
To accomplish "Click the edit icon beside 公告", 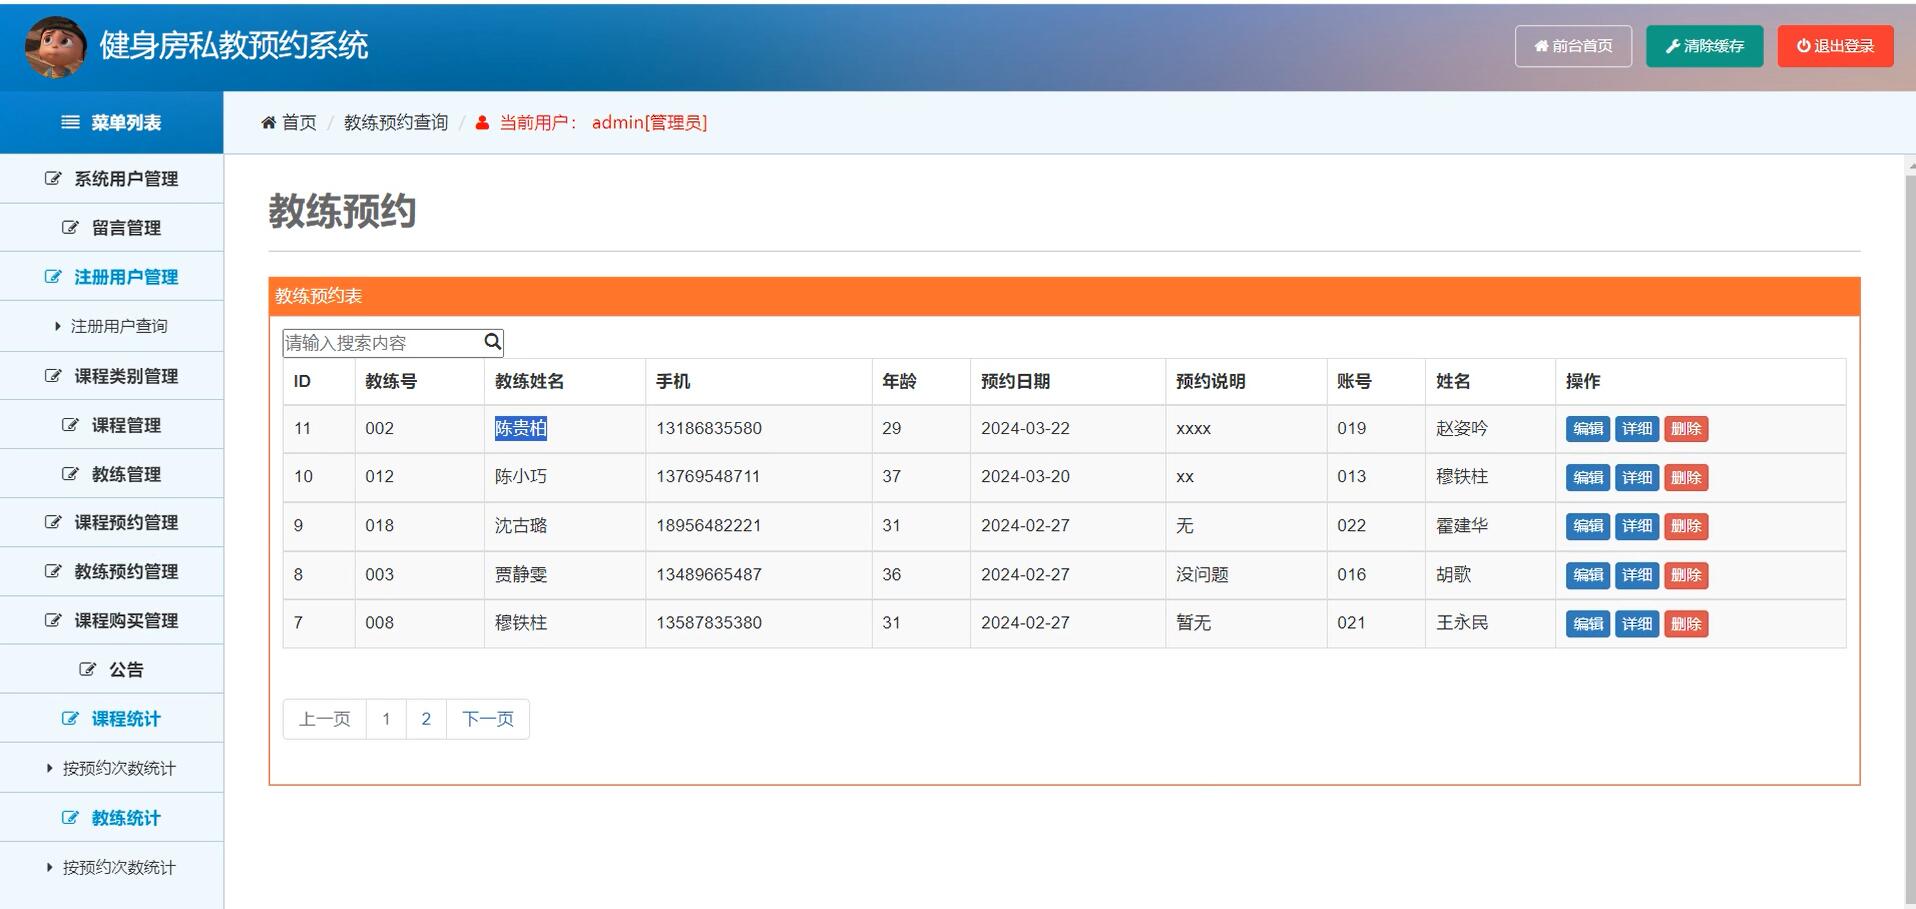I will tap(87, 670).
